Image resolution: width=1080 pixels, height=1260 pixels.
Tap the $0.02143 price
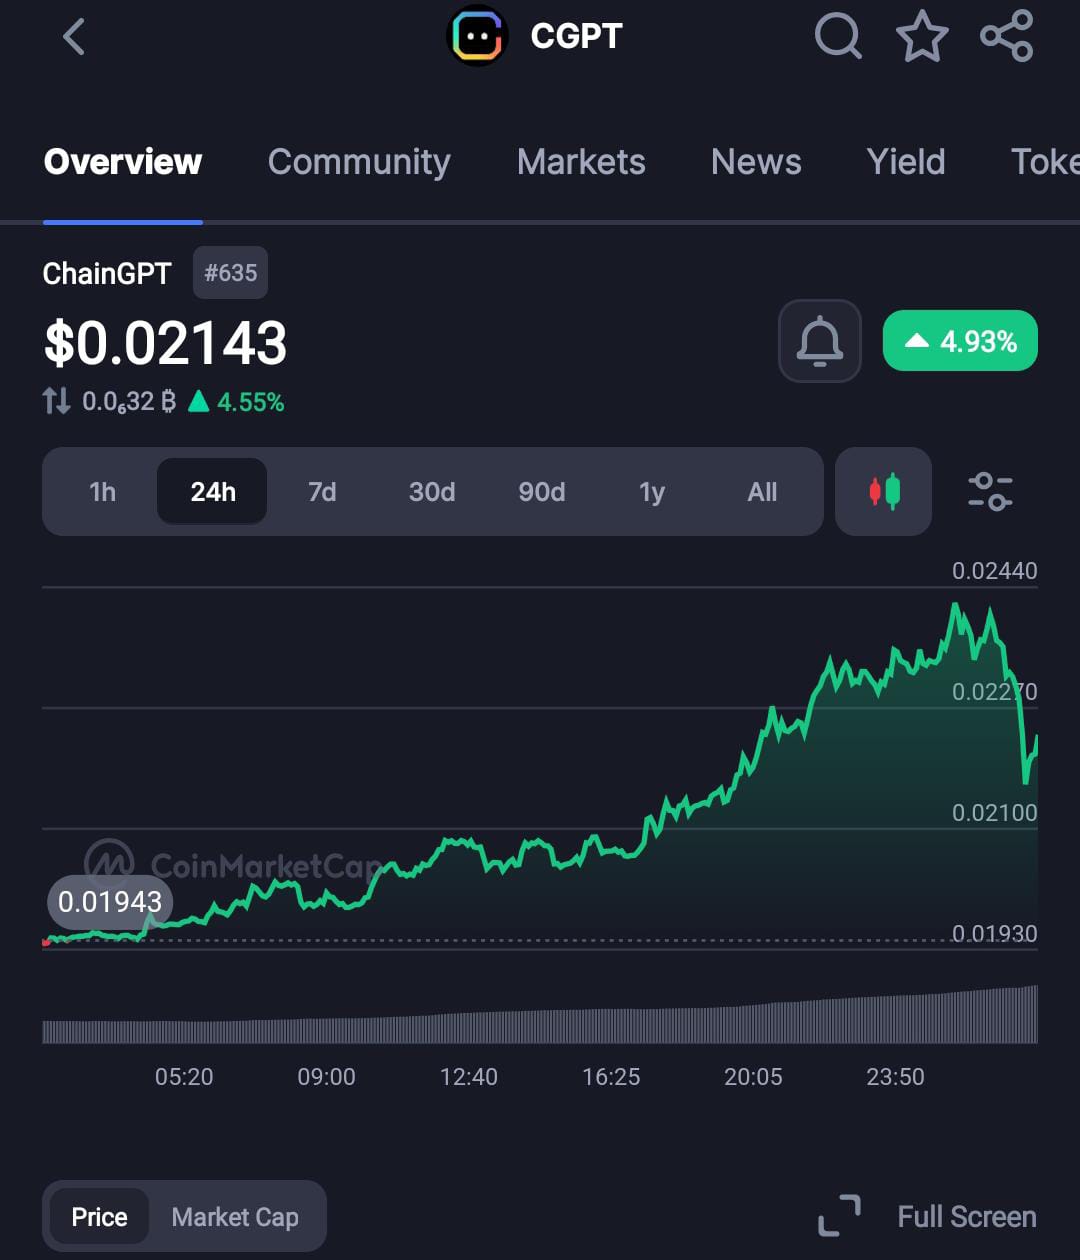(x=166, y=343)
